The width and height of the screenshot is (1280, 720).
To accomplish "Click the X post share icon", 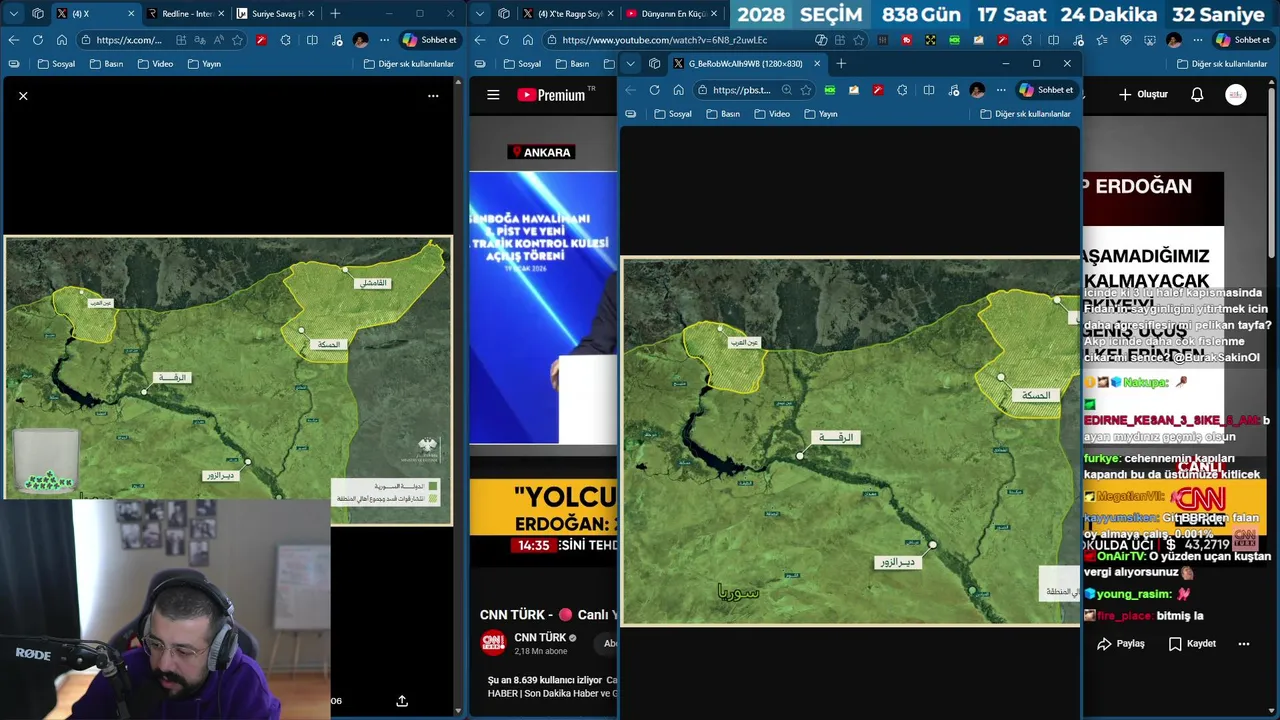I will [402, 701].
